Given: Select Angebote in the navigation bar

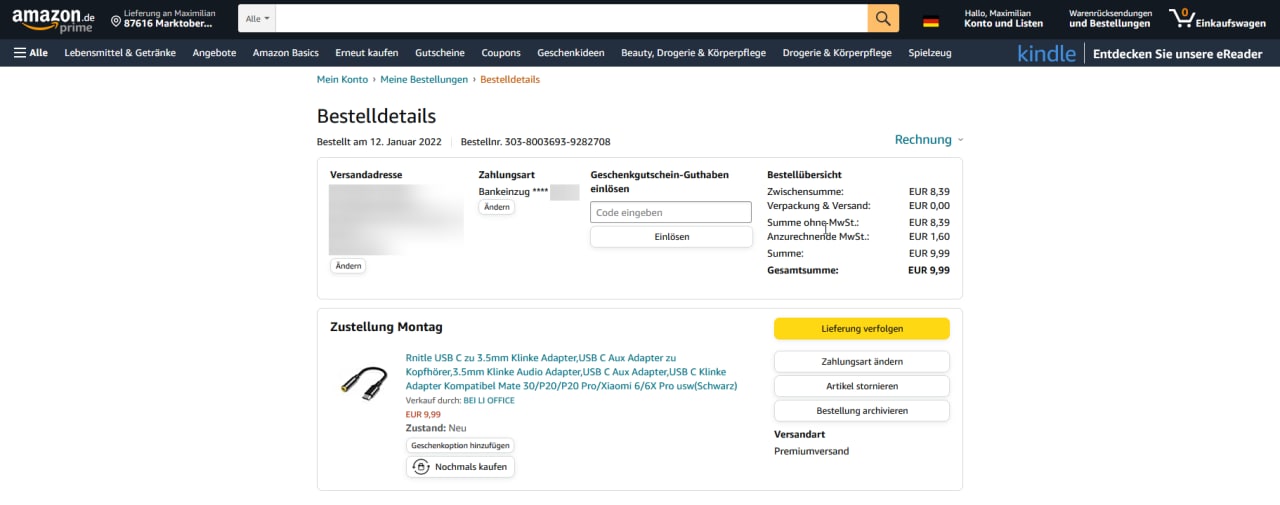Looking at the screenshot, I should pos(214,53).
